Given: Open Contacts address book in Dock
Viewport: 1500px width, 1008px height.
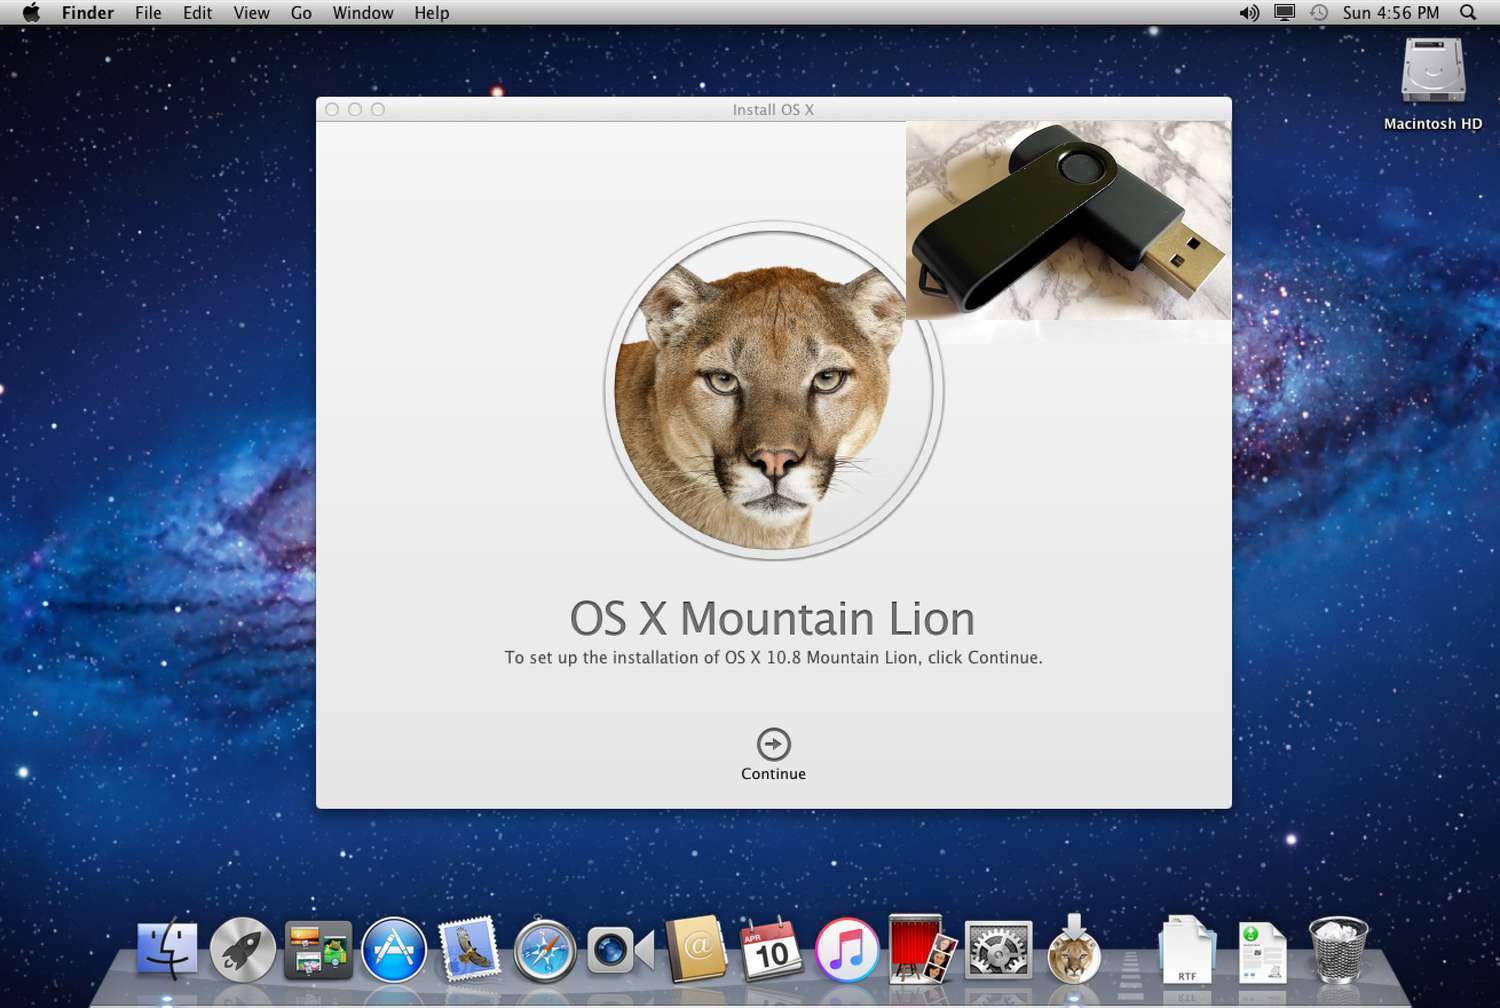Looking at the screenshot, I should click(x=696, y=948).
